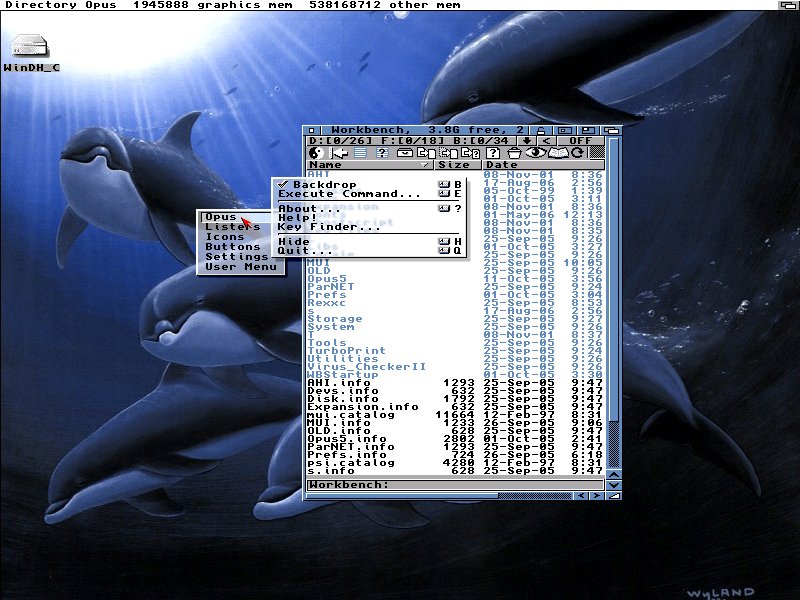The width and height of the screenshot is (800, 600).
Task: Select the Expansion.info file
Action: pyautogui.click(x=455, y=407)
